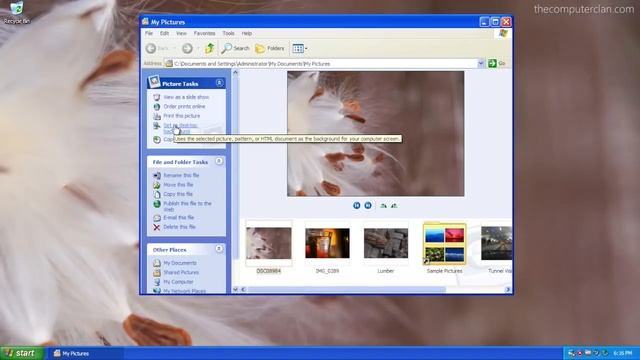Open the Help menu
The height and width of the screenshot is (360, 640).
coord(247,33)
